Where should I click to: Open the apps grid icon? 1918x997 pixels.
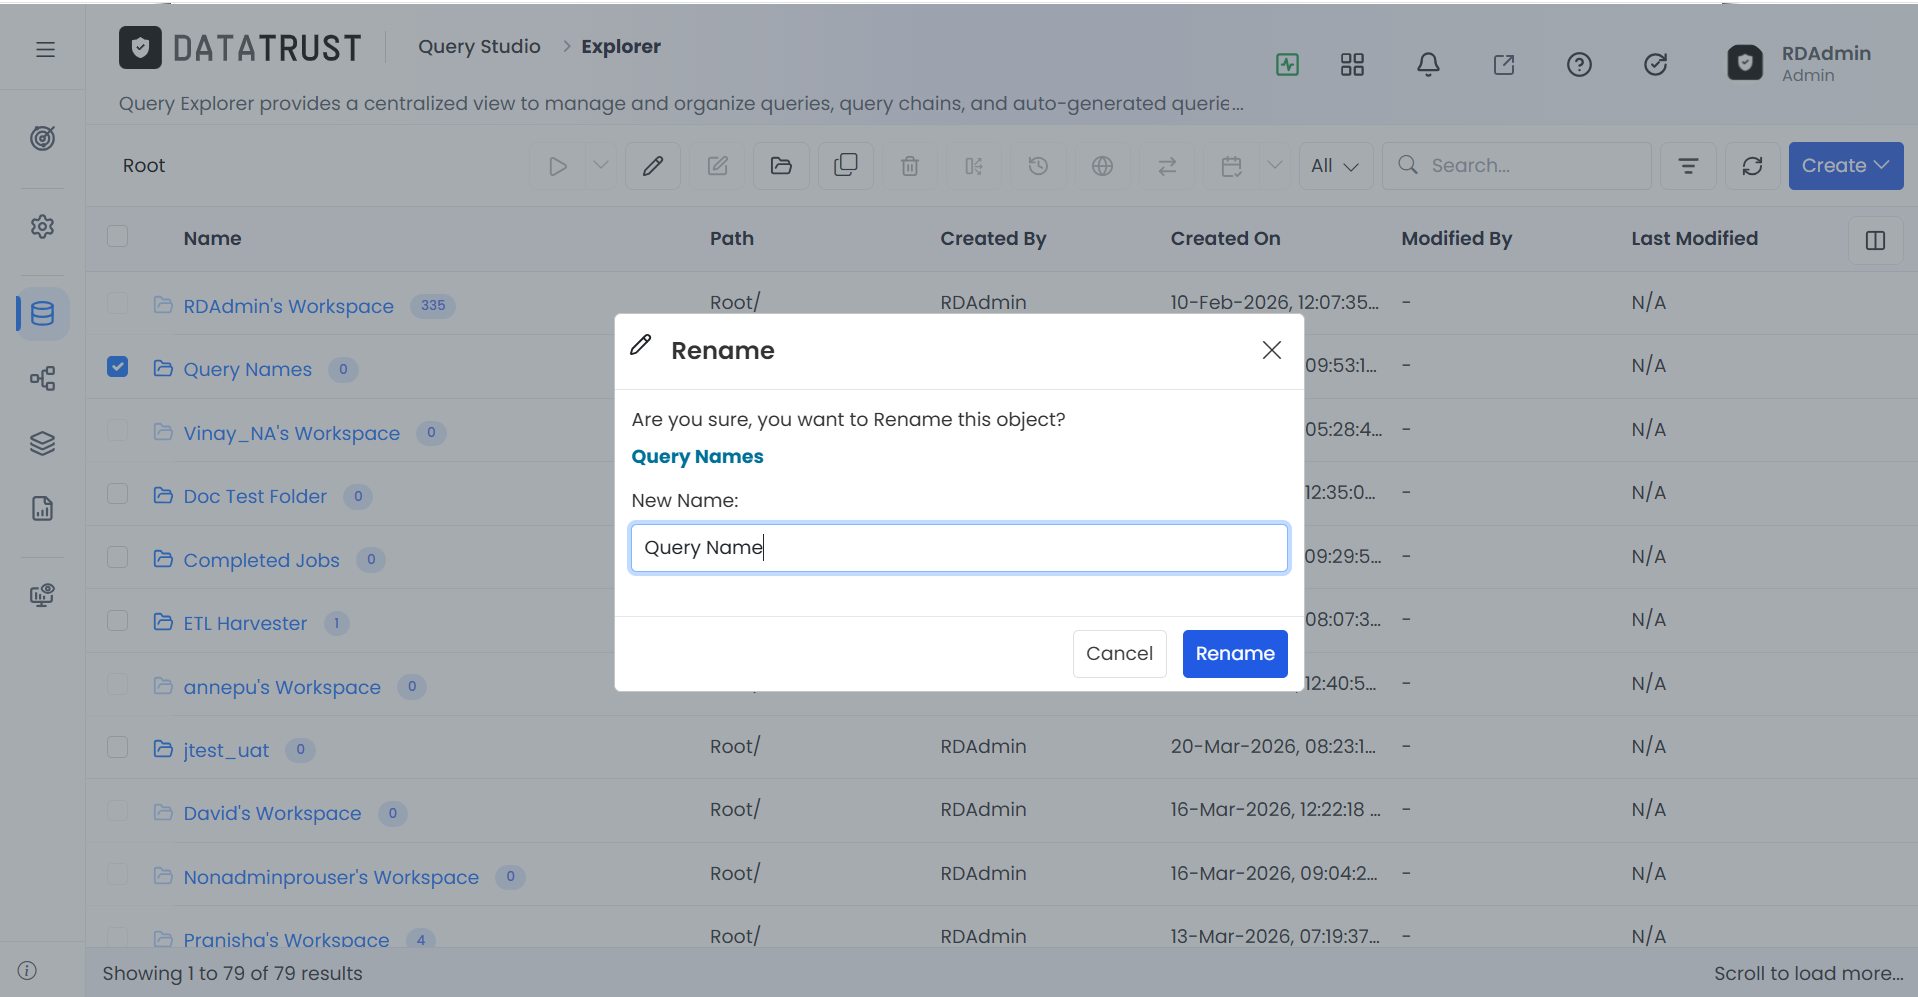click(1352, 65)
